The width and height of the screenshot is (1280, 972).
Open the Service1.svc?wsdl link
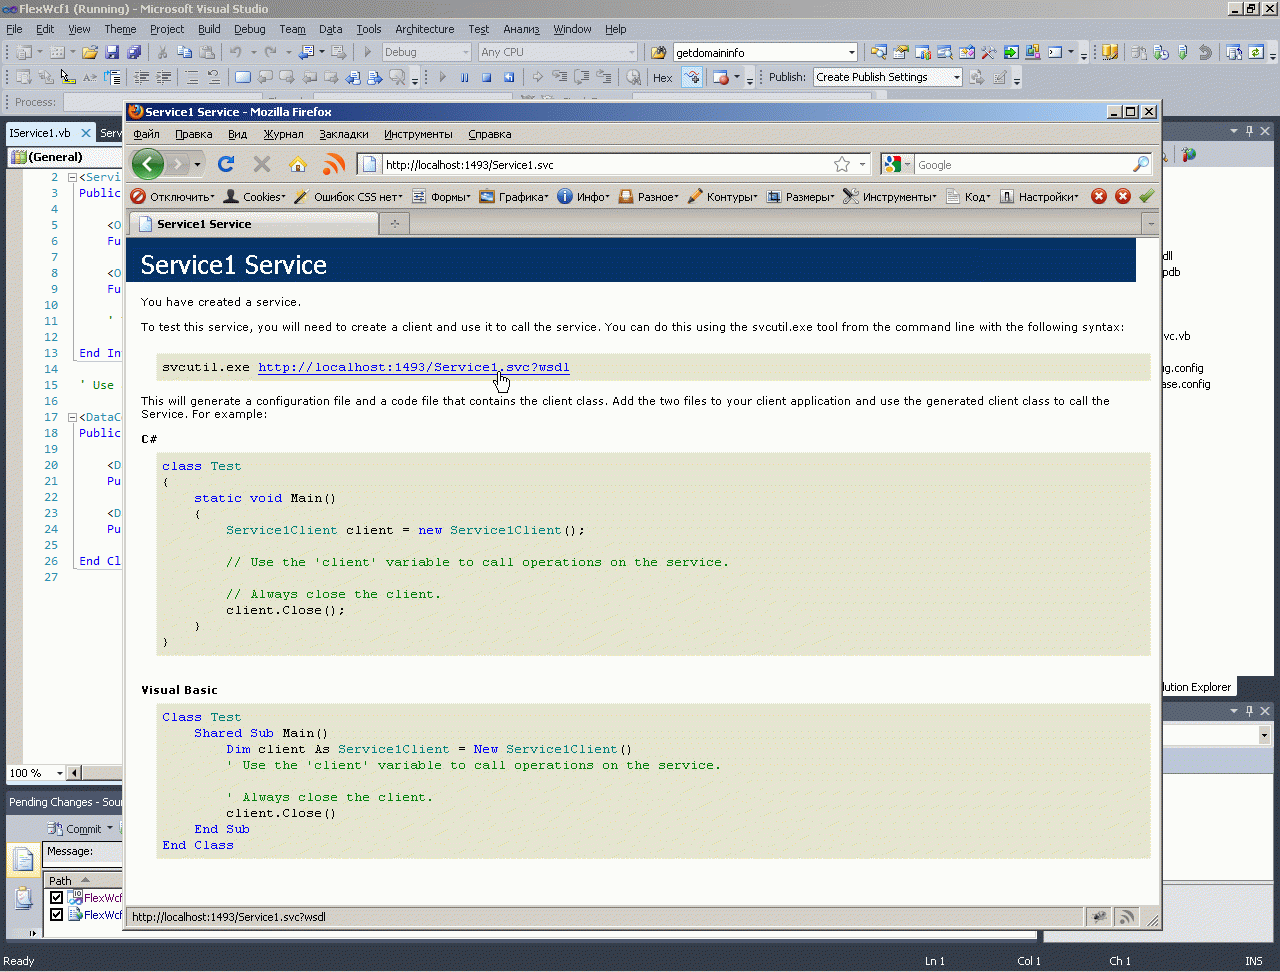point(414,367)
